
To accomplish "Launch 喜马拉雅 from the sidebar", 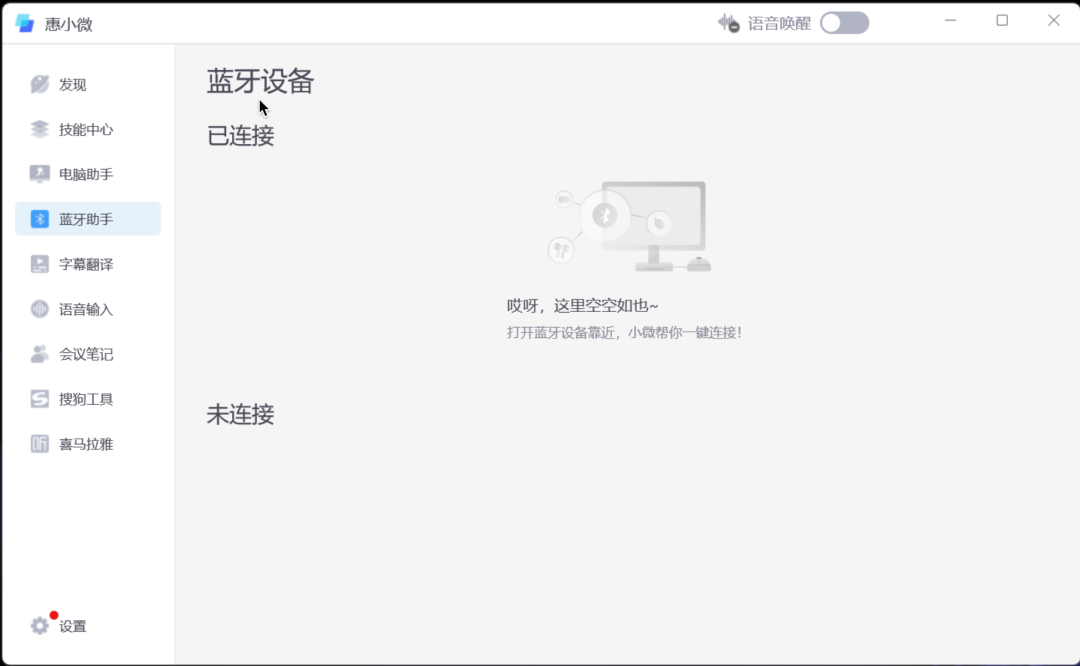I will point(88,444).
